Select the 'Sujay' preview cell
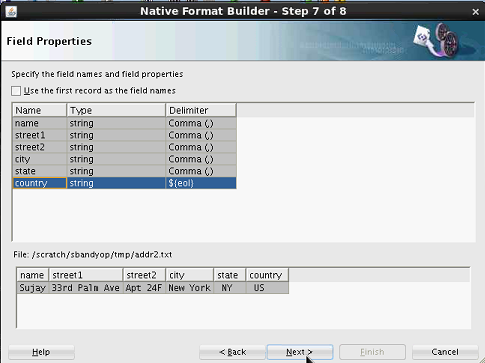Viewport: 485px width, 363px height. 33,288
